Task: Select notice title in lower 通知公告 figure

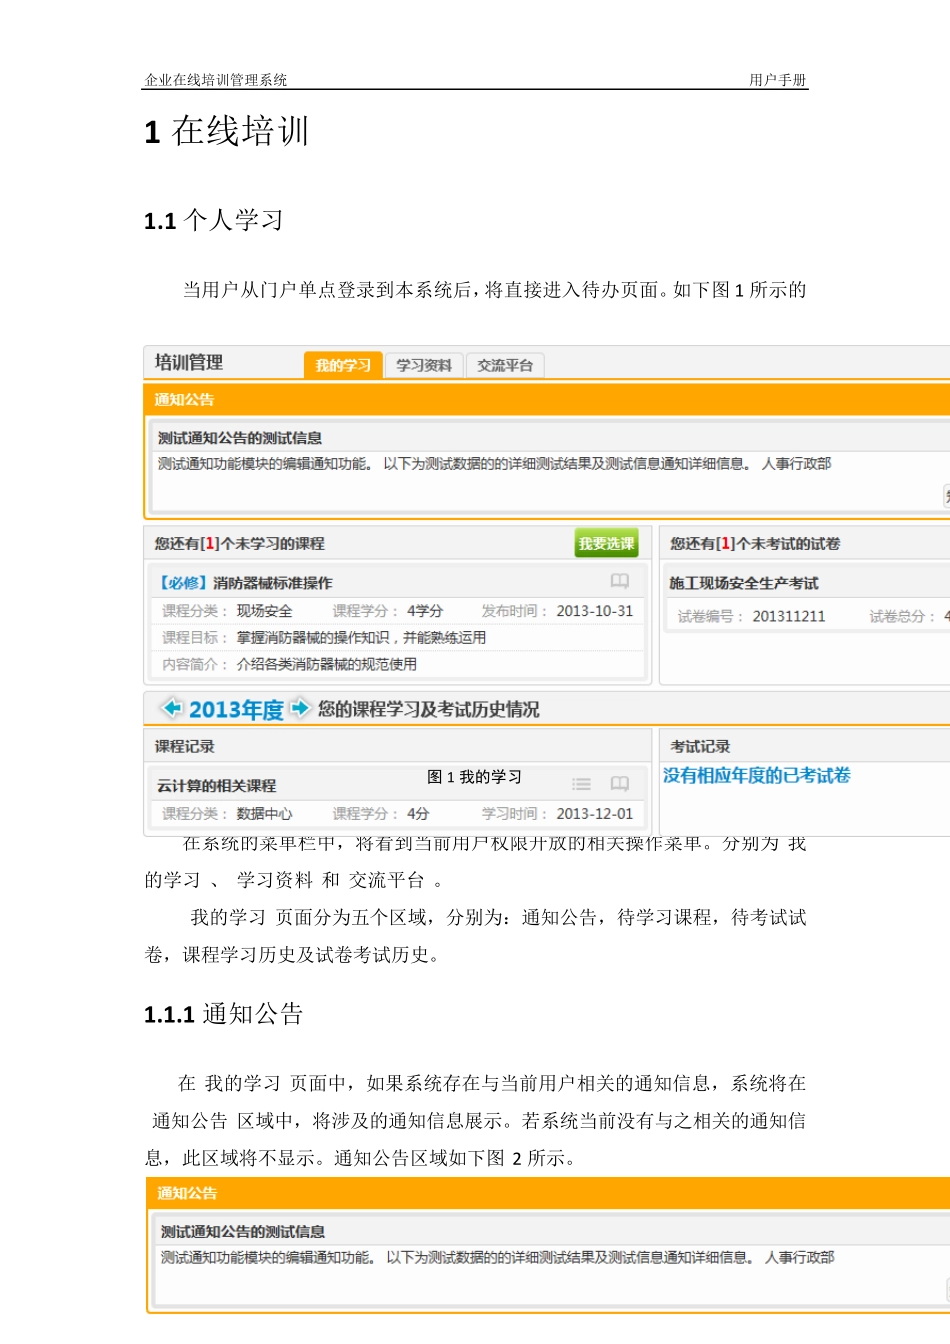Action: point(243,1232)
